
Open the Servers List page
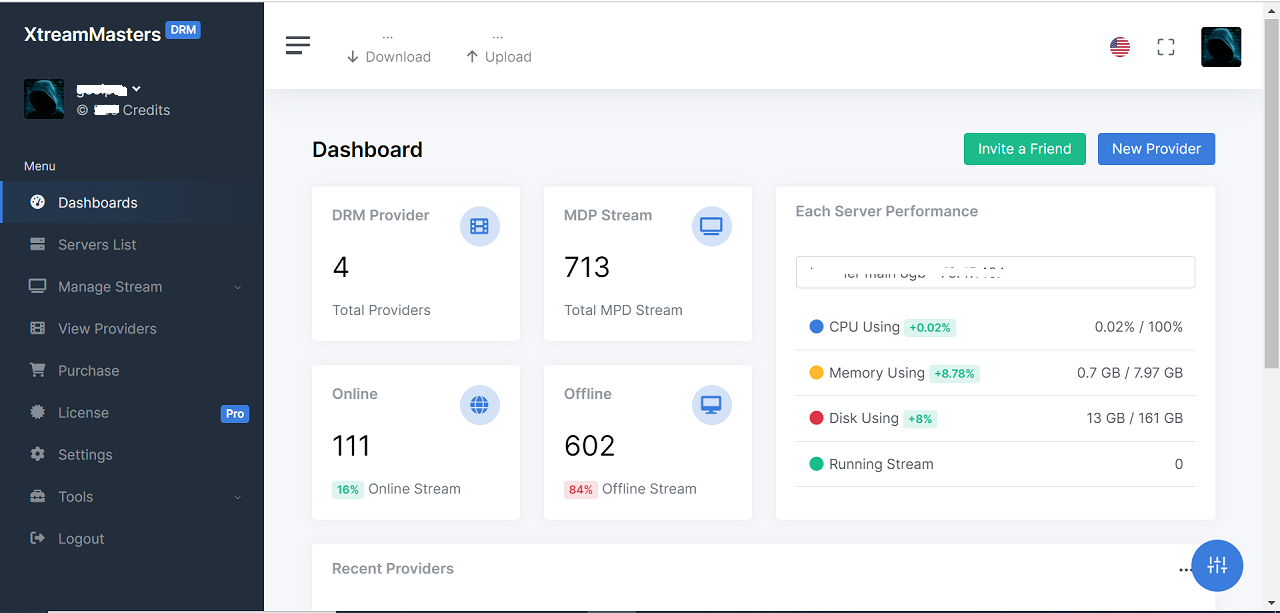pyautogui.click(x=97, y=245)
